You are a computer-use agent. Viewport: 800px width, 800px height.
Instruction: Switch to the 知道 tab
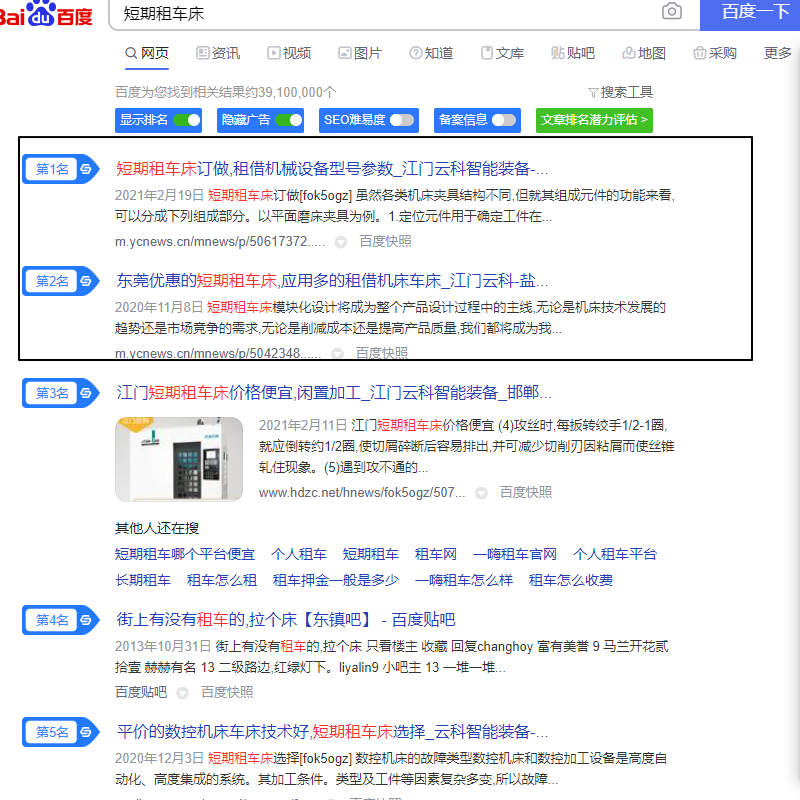(x=431, y=53)
